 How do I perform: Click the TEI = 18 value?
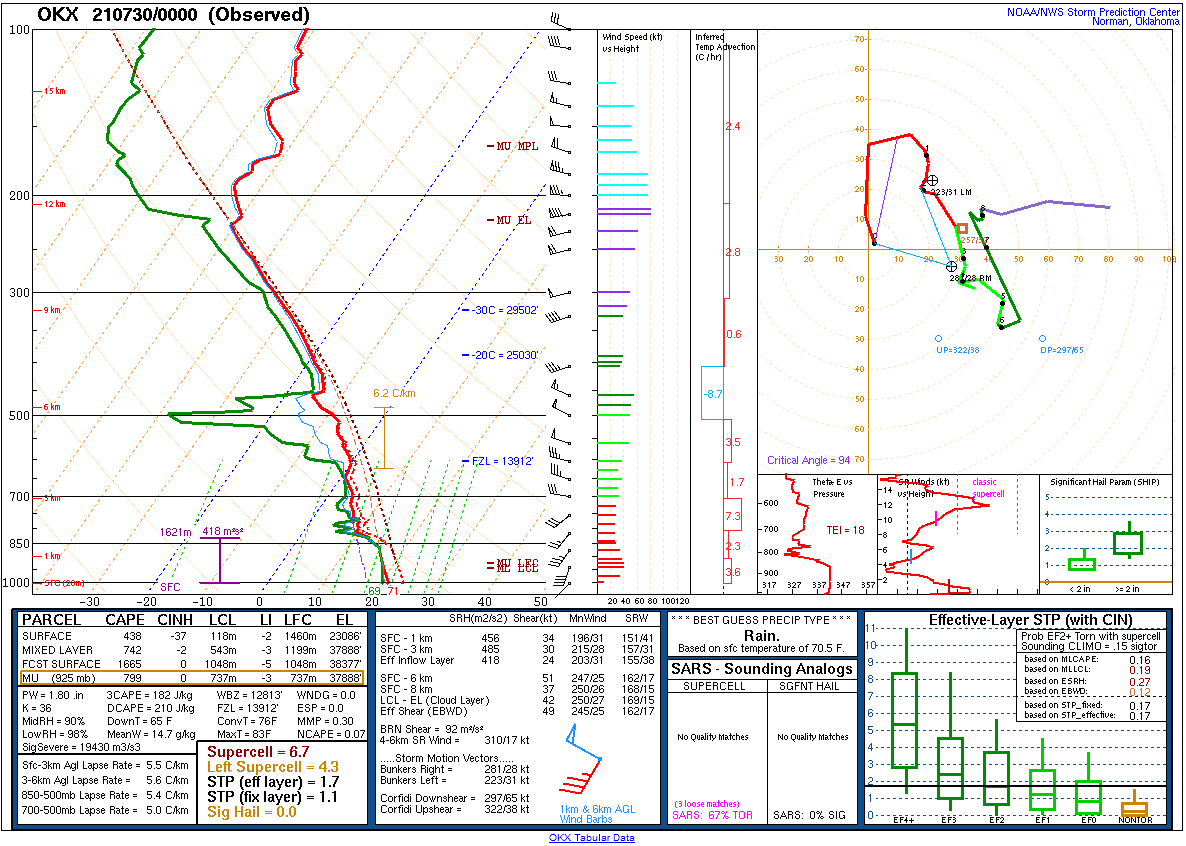coord(846,530)
